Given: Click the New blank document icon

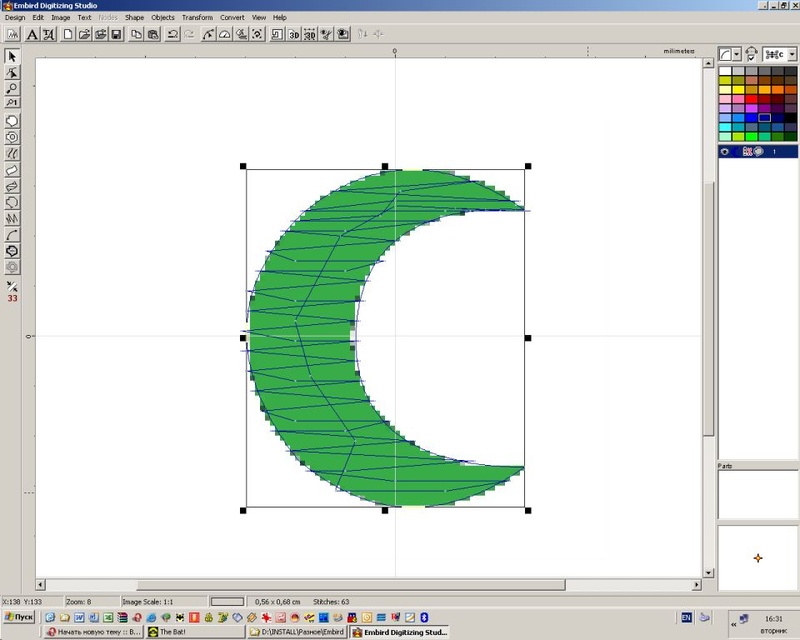Looking at the screenshot, I should coord(68,35).
